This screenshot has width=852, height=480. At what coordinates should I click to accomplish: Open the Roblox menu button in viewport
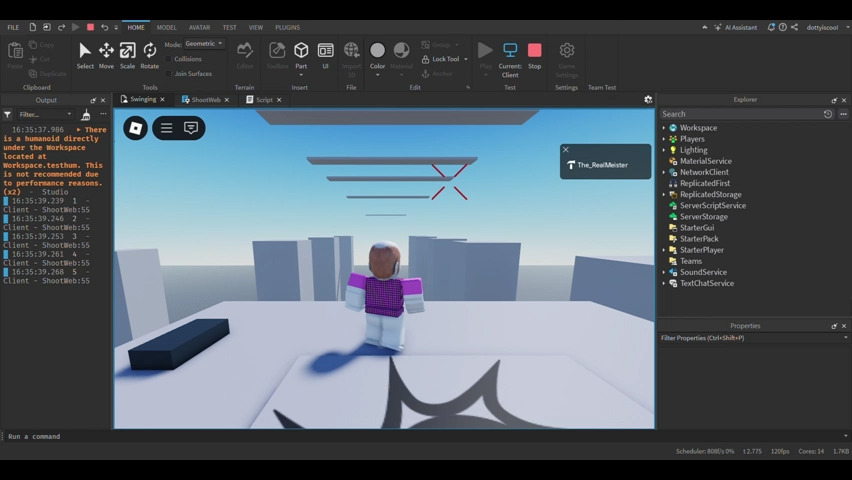click(135, 128)
